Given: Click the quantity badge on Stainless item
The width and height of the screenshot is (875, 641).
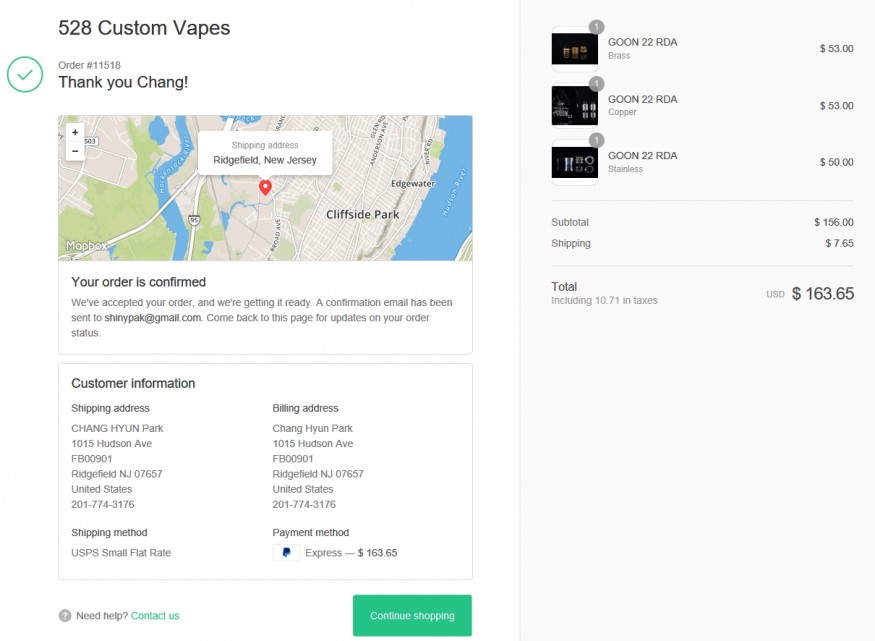Looking at the screenshot, I should (x=596, y=140).
